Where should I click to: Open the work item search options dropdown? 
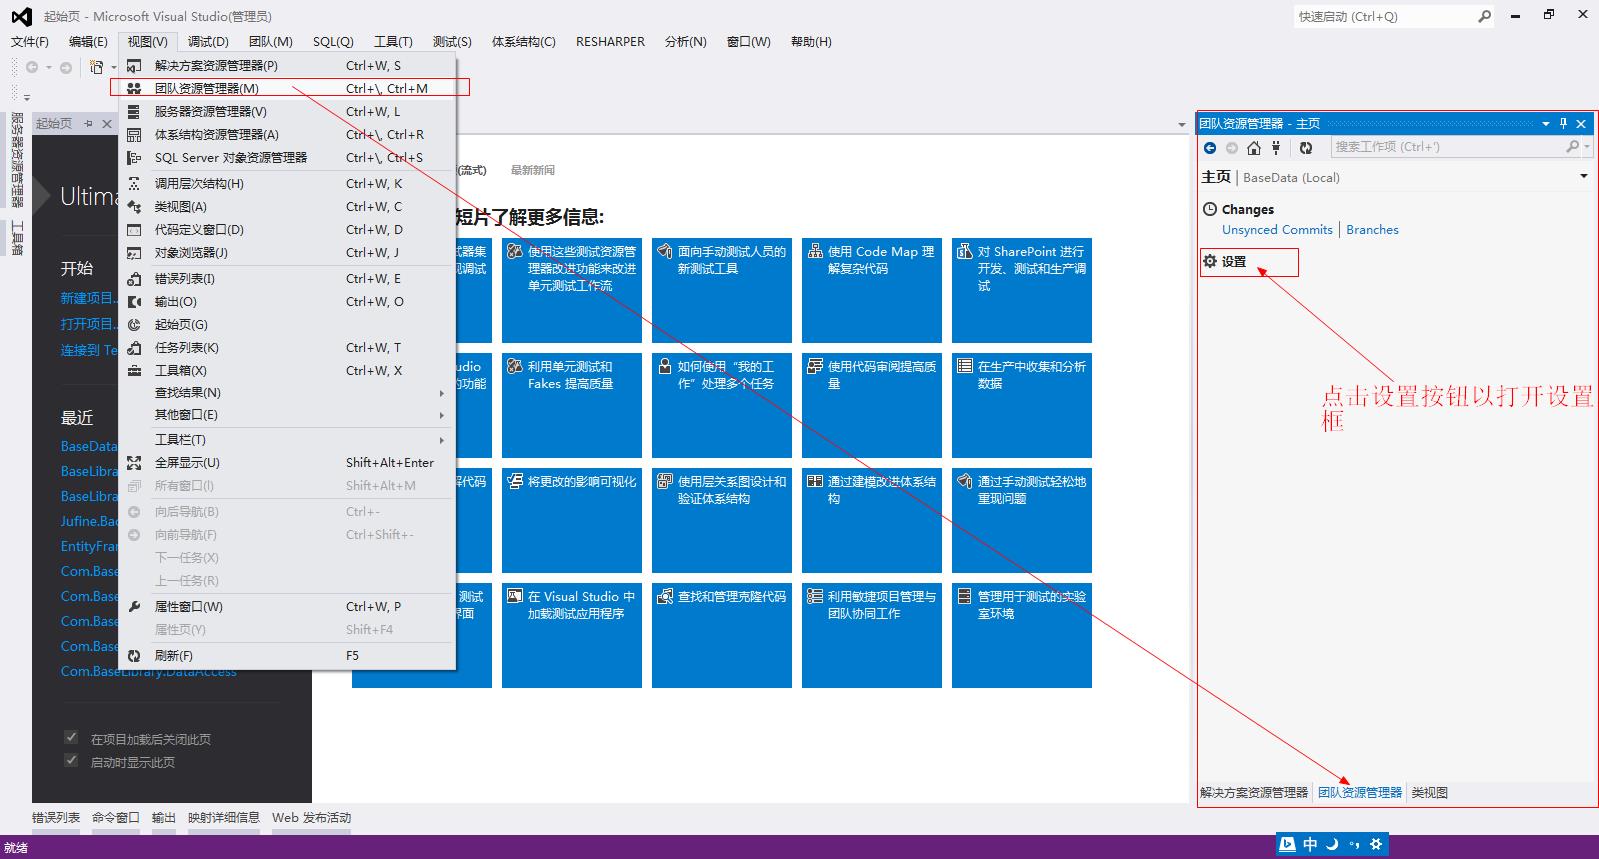(x=1587, y=147)
